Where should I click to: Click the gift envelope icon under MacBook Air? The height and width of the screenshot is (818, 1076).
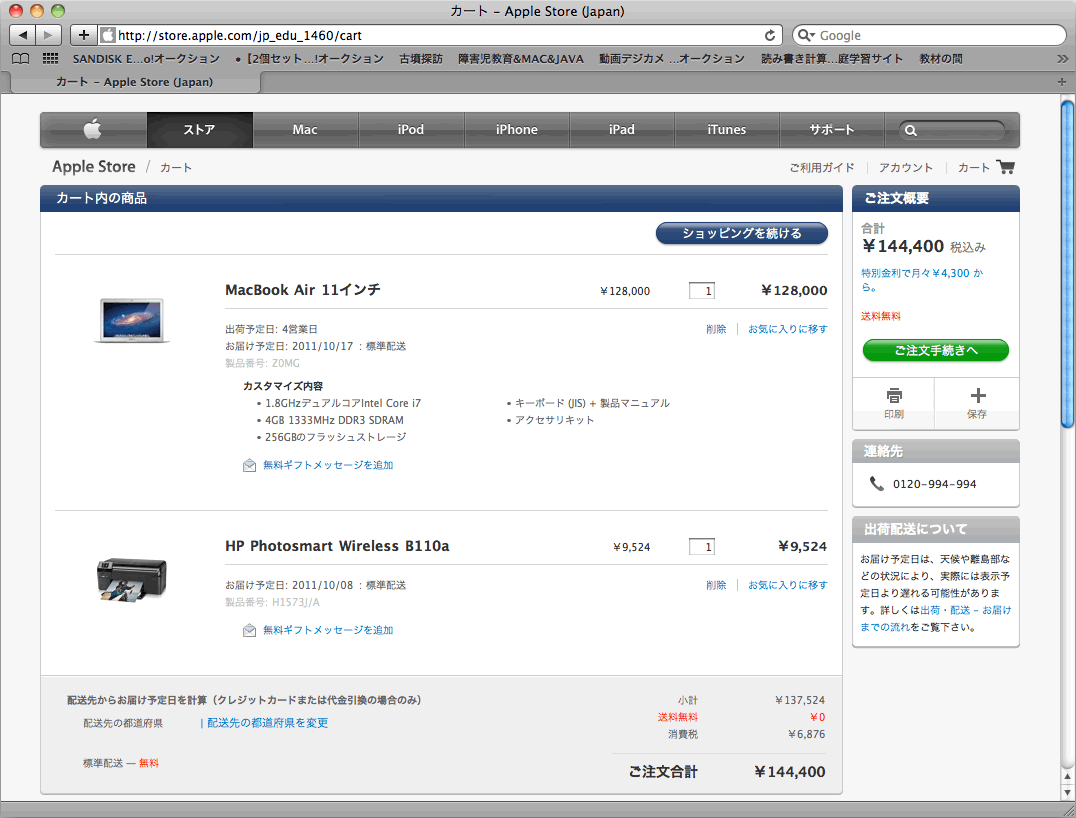[x=249, y=466]
